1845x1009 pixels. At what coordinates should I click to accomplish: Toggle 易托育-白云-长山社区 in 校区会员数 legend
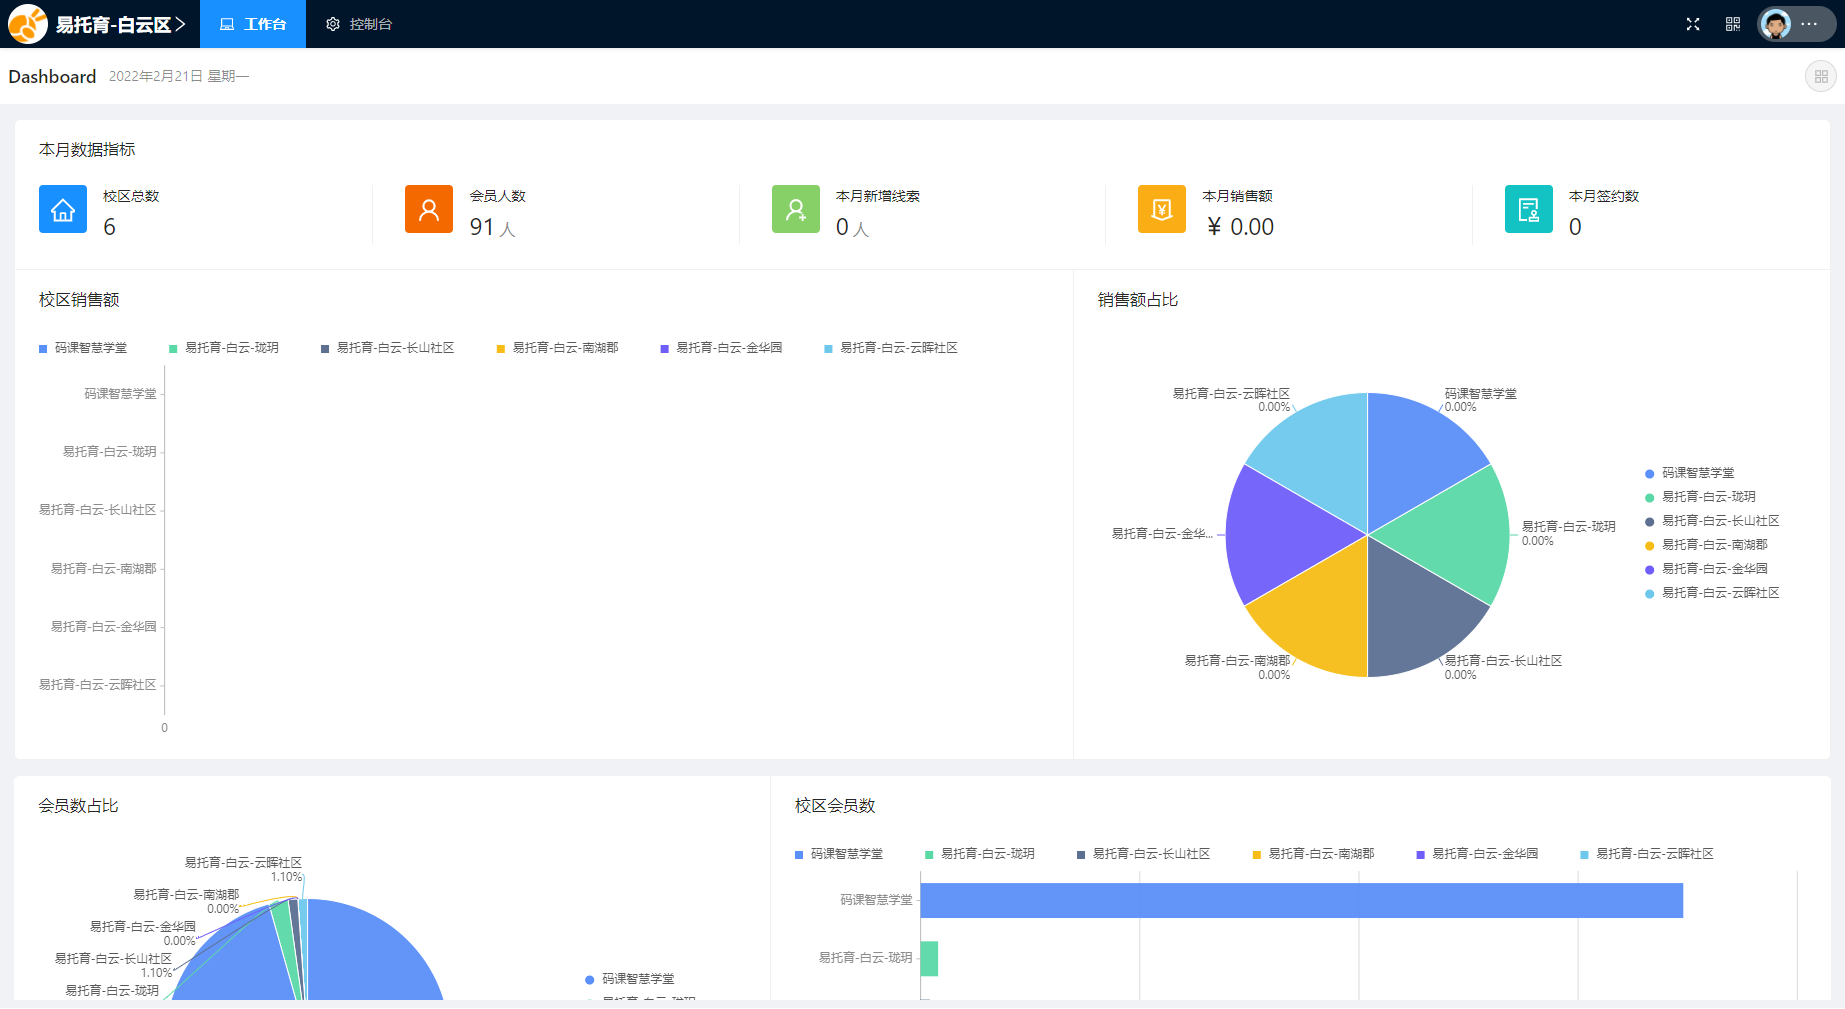(x=1144, y=854)
